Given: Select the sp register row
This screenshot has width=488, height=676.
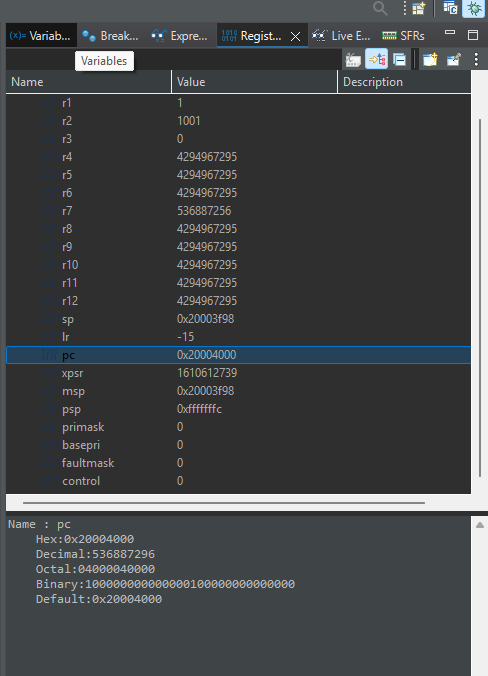Looking at the screenshot, I should [x=238, y=319].
